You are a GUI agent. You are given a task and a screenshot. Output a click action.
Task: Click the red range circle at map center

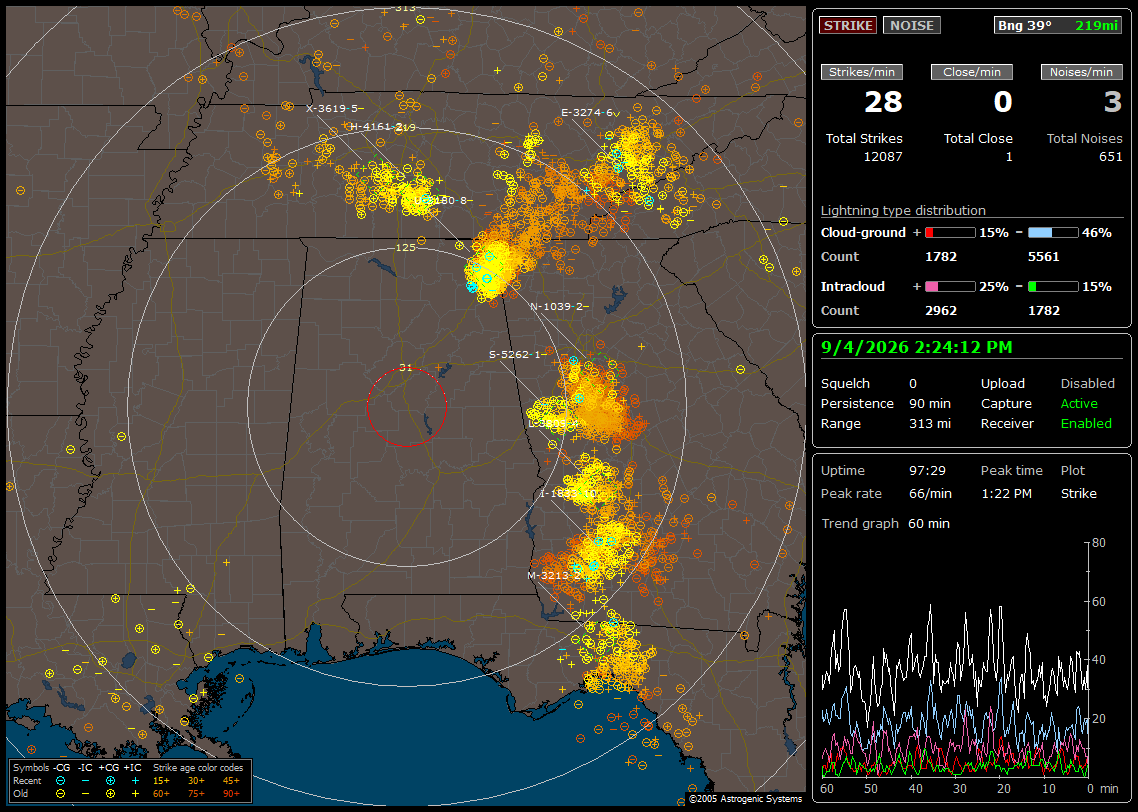point(406,407)
